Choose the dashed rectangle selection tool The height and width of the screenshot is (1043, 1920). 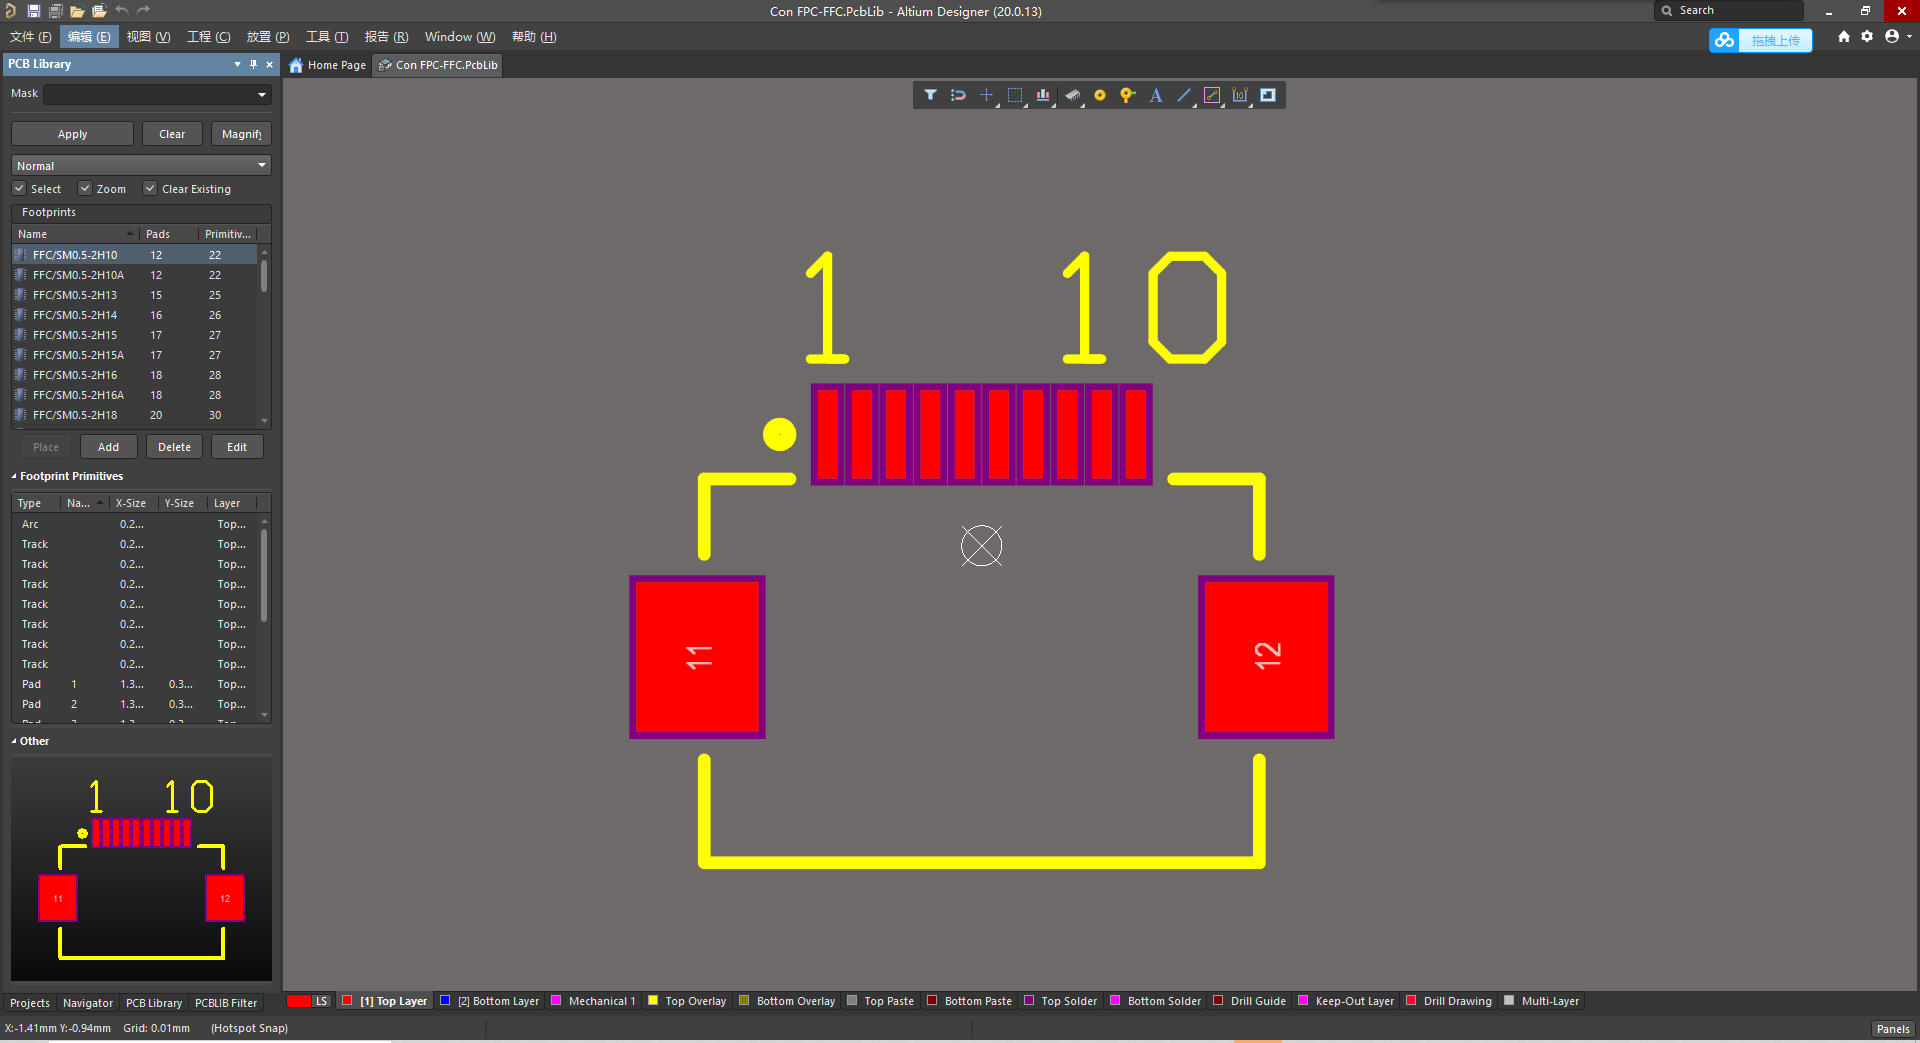(1015, 95)
